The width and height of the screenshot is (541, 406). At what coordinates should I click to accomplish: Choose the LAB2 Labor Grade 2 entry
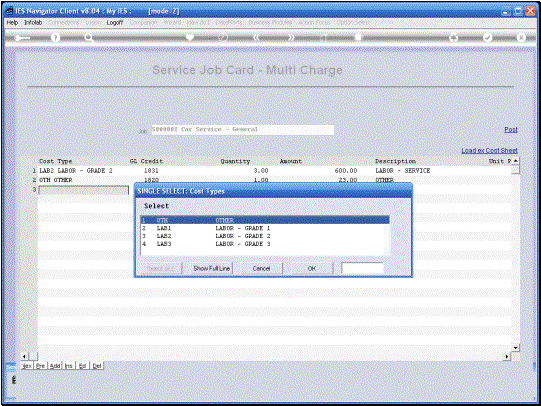(265, 236)
